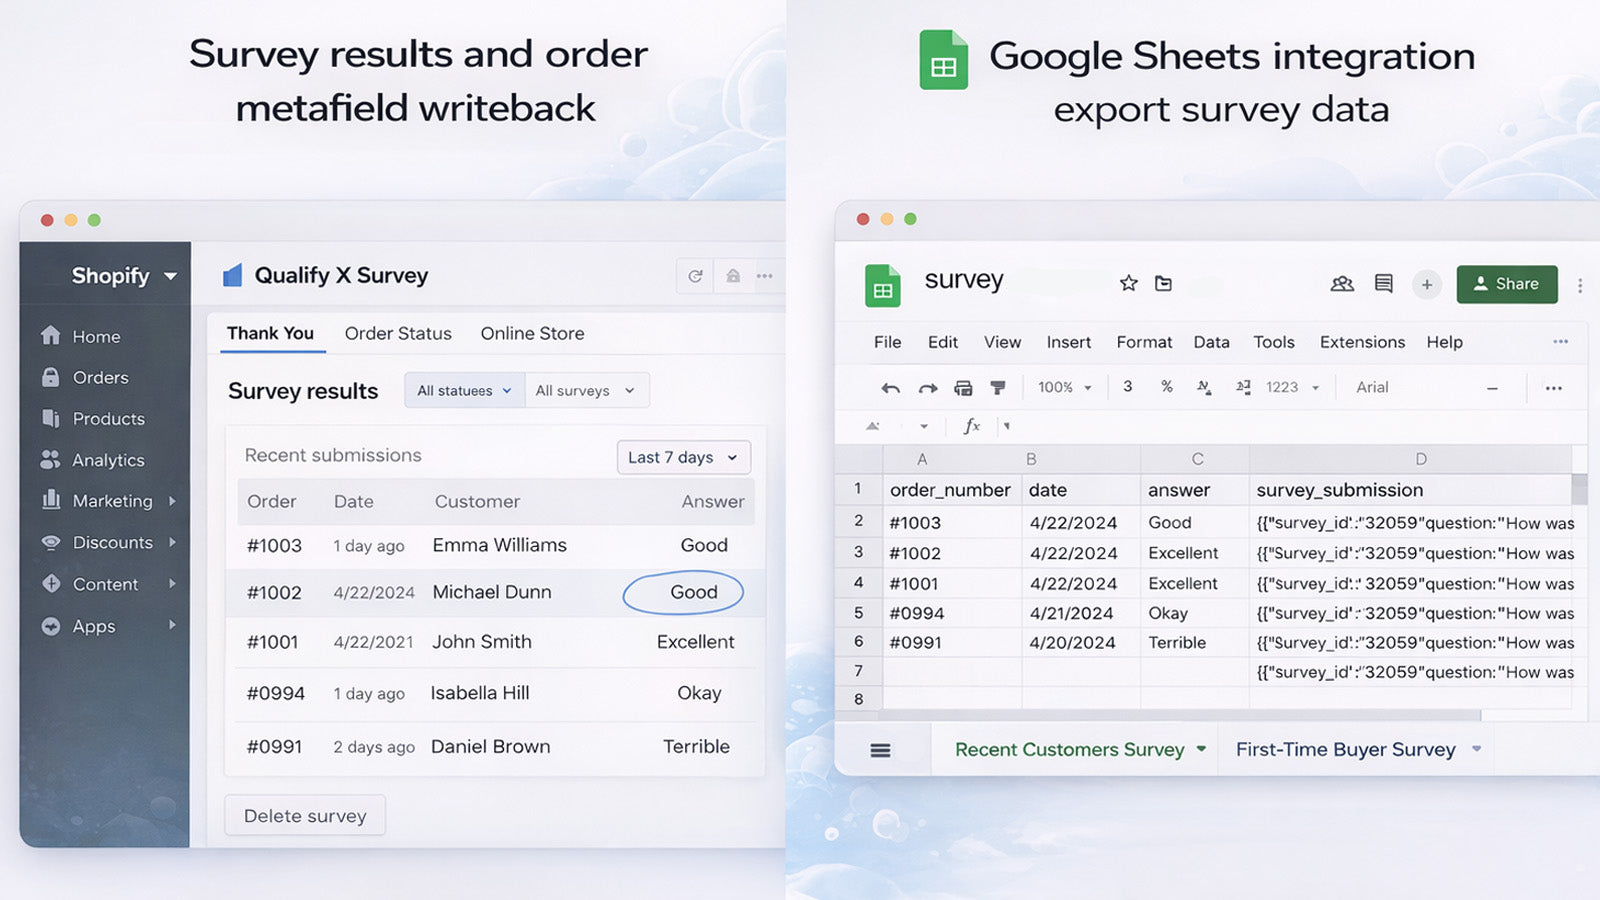This screenshot has width=1600, height=900.
Task: Click the Delete survey button
Action: tap(305, 816)
